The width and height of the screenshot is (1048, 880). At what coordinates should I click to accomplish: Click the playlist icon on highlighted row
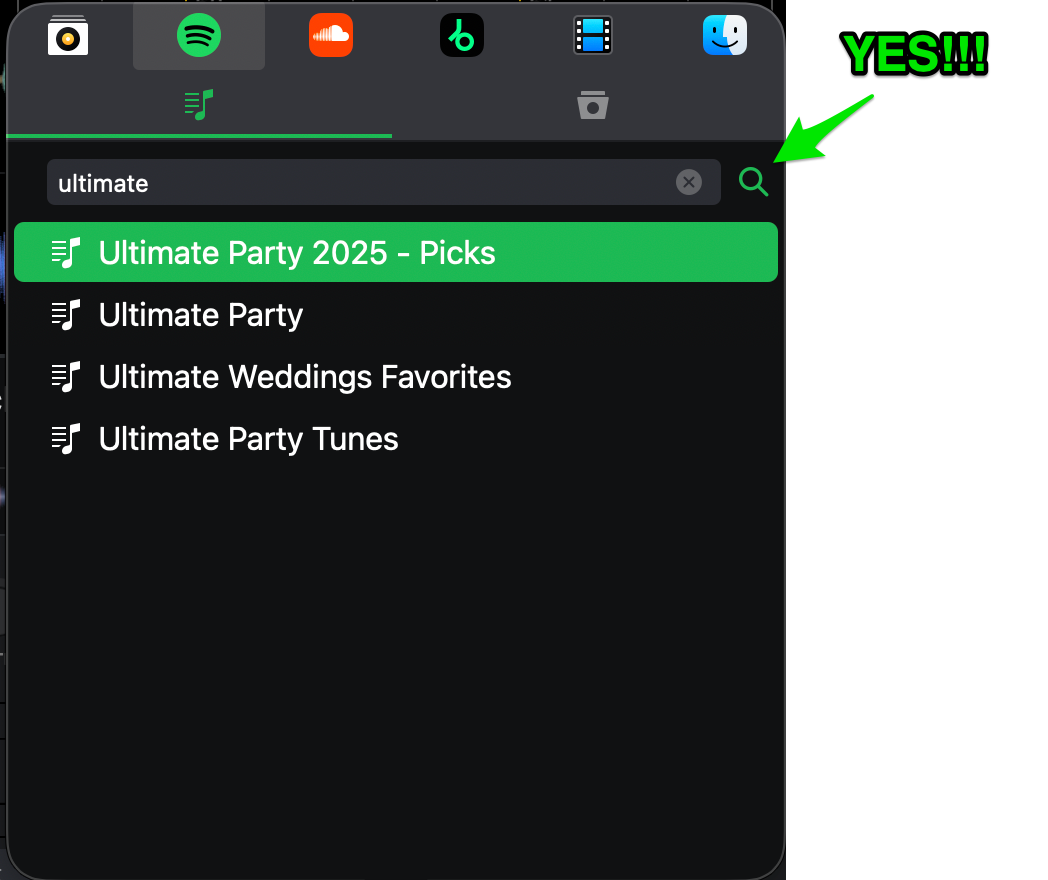click(66, 253)
